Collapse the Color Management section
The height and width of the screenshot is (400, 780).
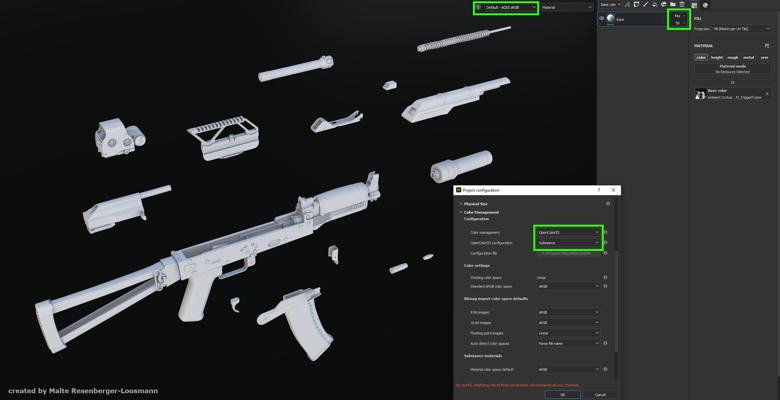tap(461, 212)
